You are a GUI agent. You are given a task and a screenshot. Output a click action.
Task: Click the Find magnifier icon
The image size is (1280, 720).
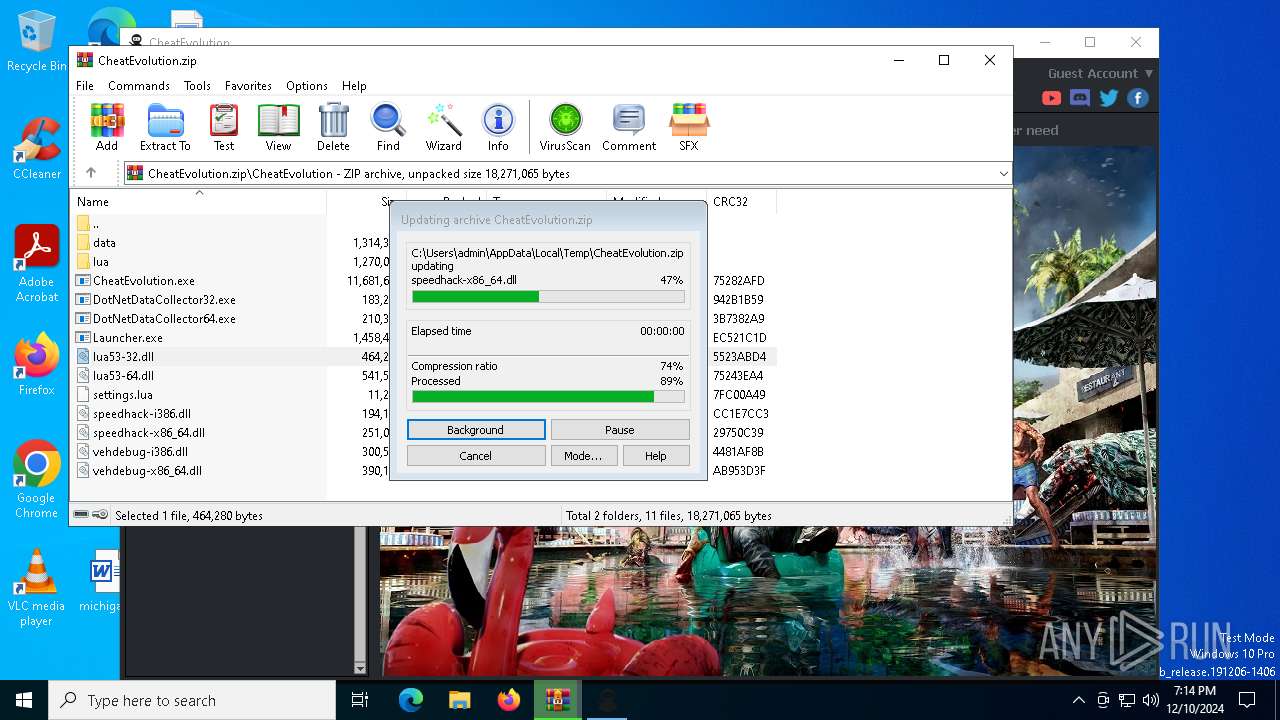[x=388, y=127]
